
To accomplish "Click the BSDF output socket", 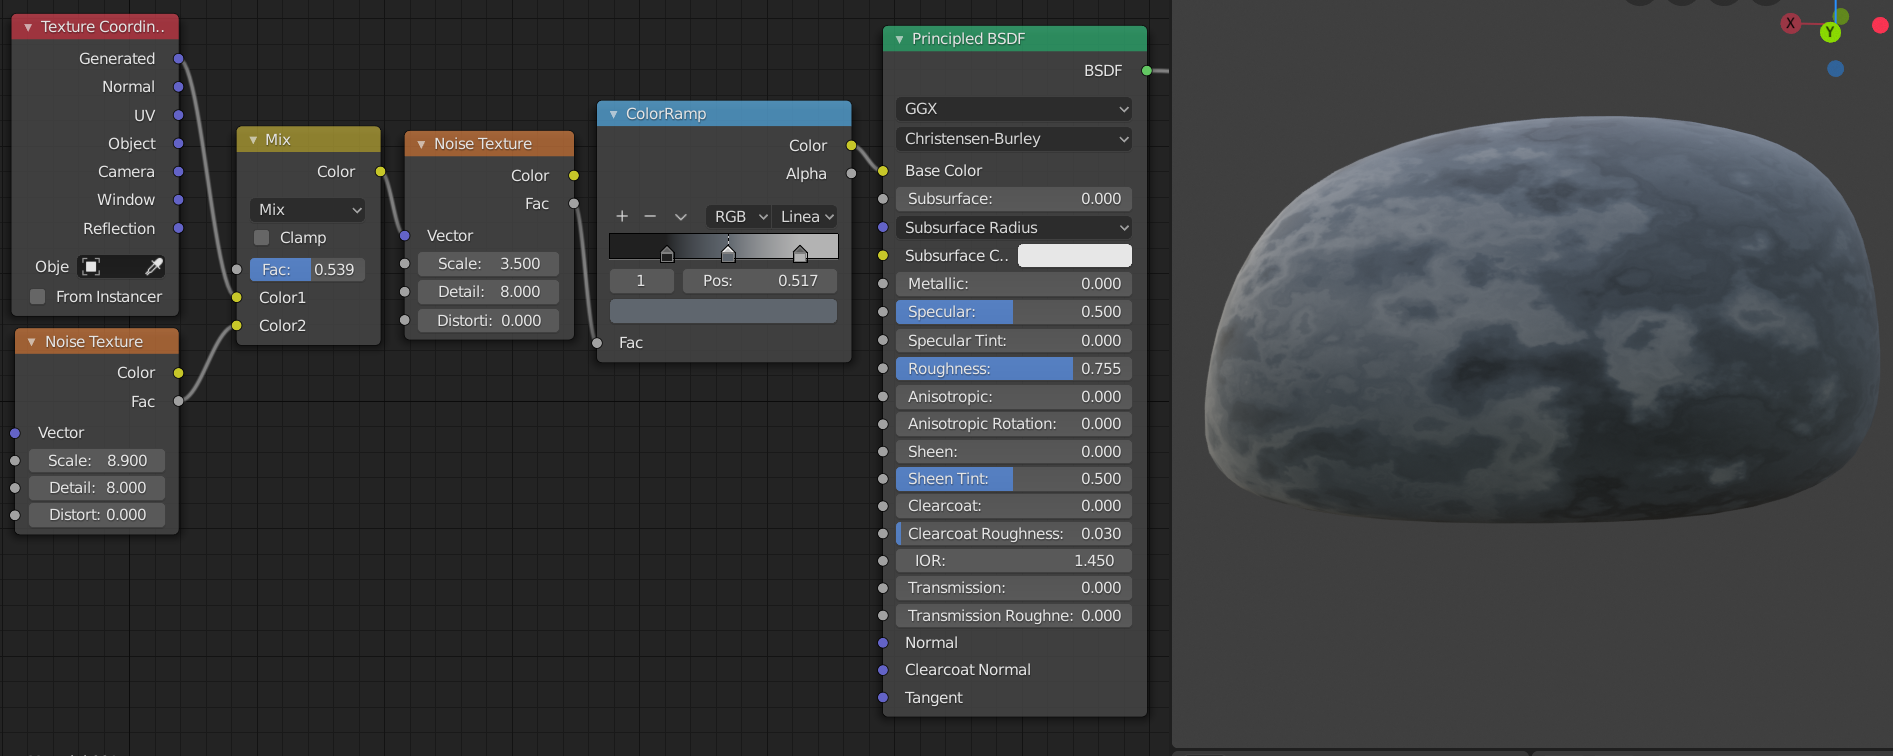I will [x=1147, y=71].
